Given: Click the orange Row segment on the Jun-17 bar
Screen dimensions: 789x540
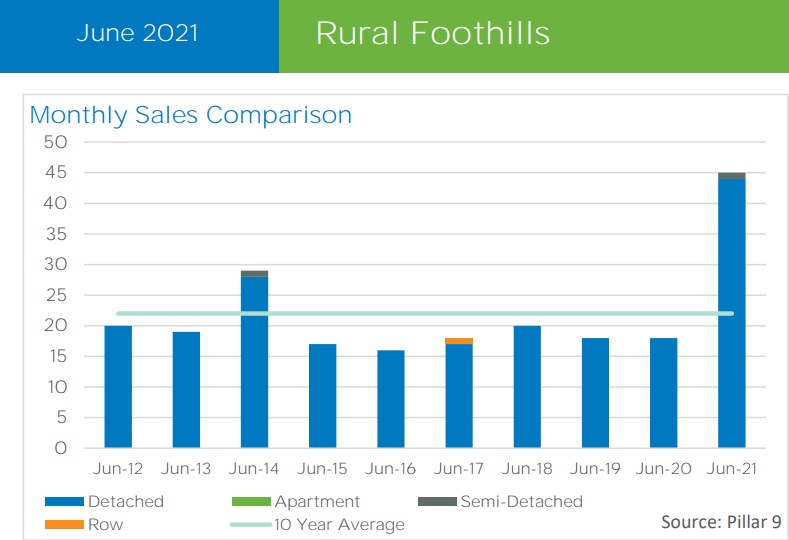Looking at the screenshot, I should [459, 341].
